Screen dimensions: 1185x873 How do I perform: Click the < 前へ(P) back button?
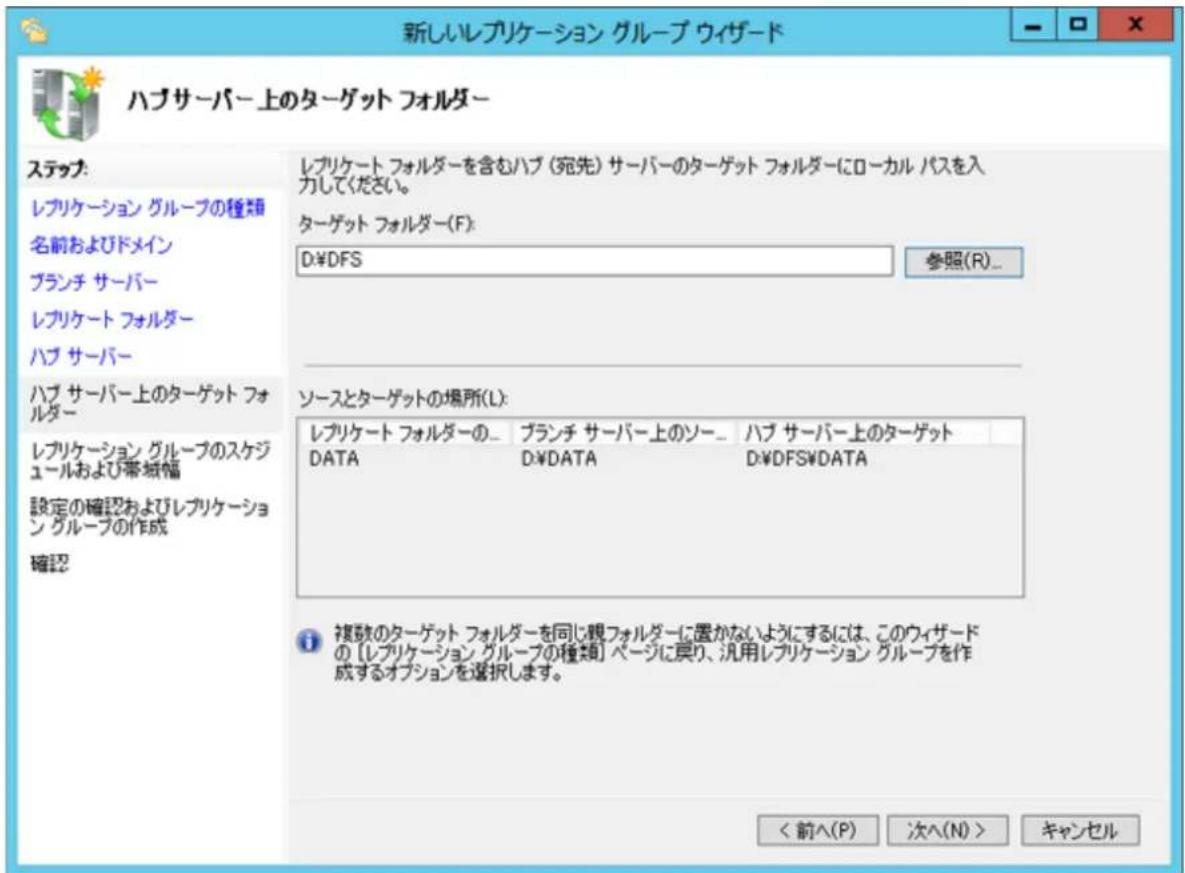tap(818, 831)
